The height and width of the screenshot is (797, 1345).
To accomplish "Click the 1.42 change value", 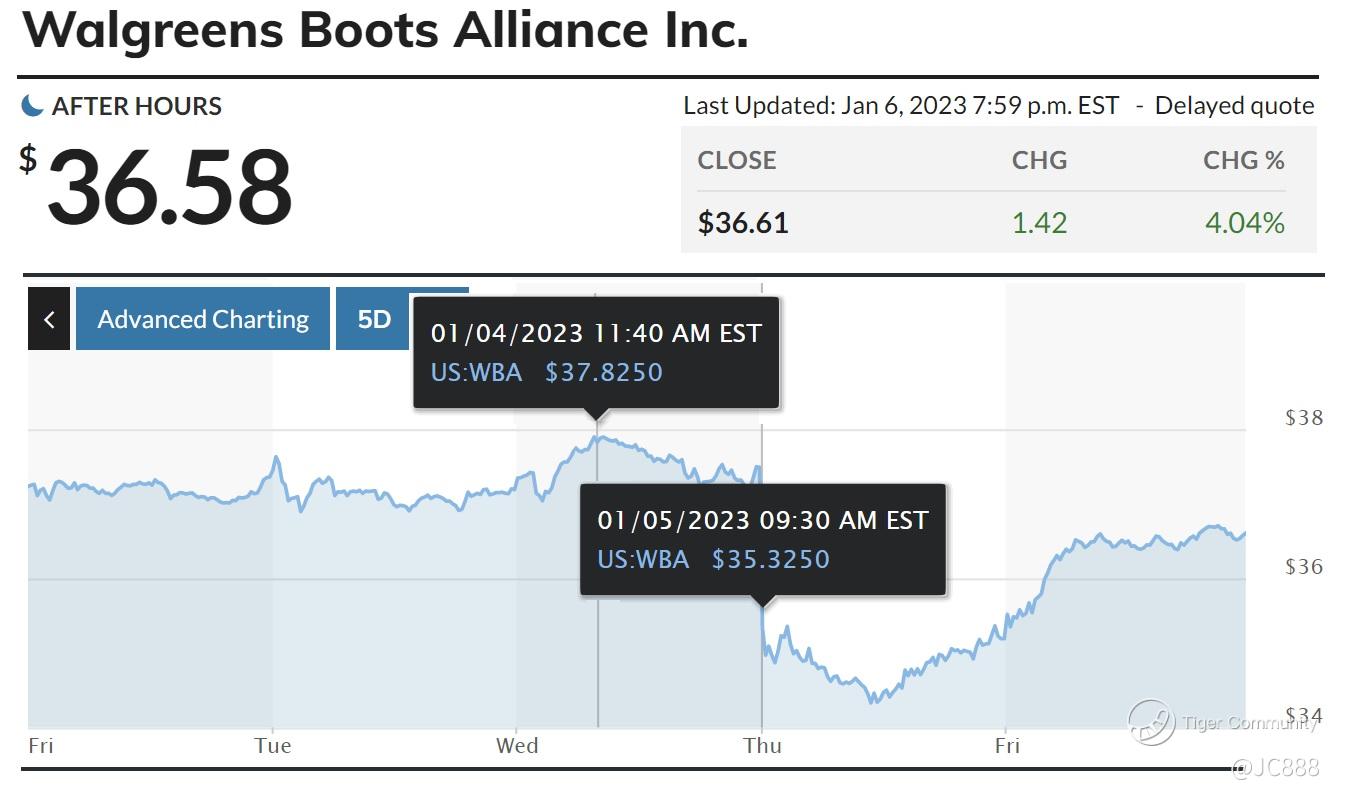I will [x=1039, y=222].
